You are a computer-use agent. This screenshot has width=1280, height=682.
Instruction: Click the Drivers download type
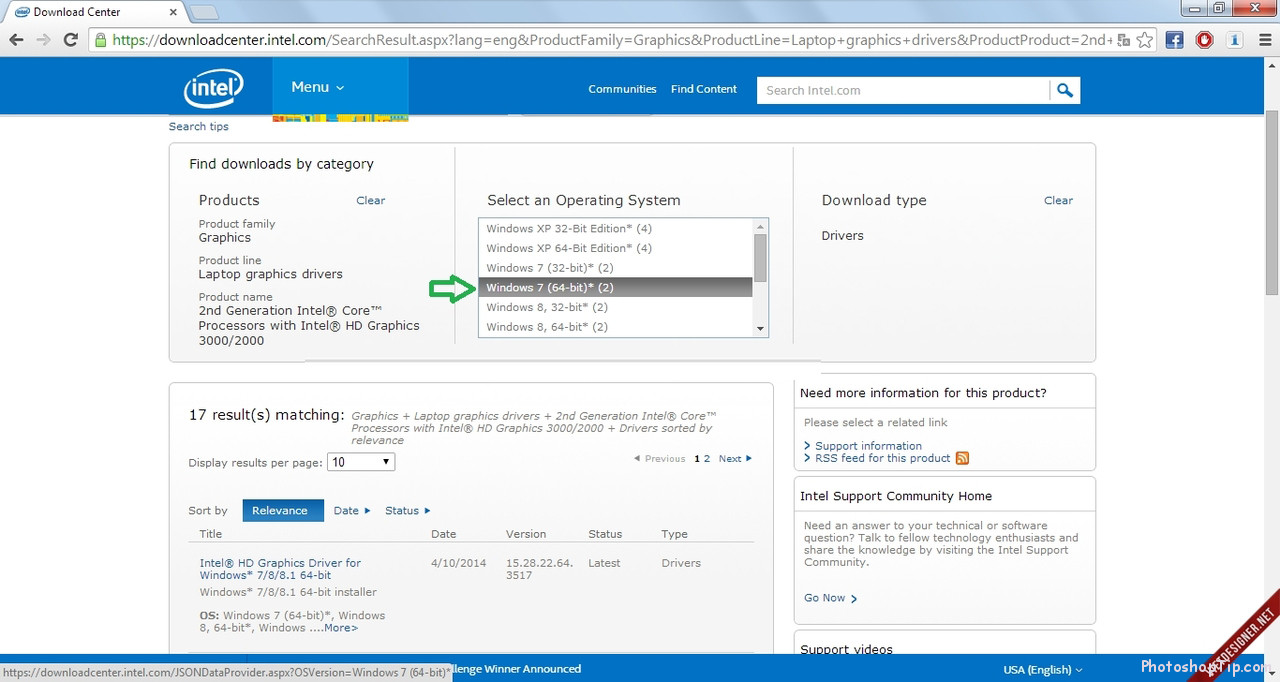[x=842, y=236]
